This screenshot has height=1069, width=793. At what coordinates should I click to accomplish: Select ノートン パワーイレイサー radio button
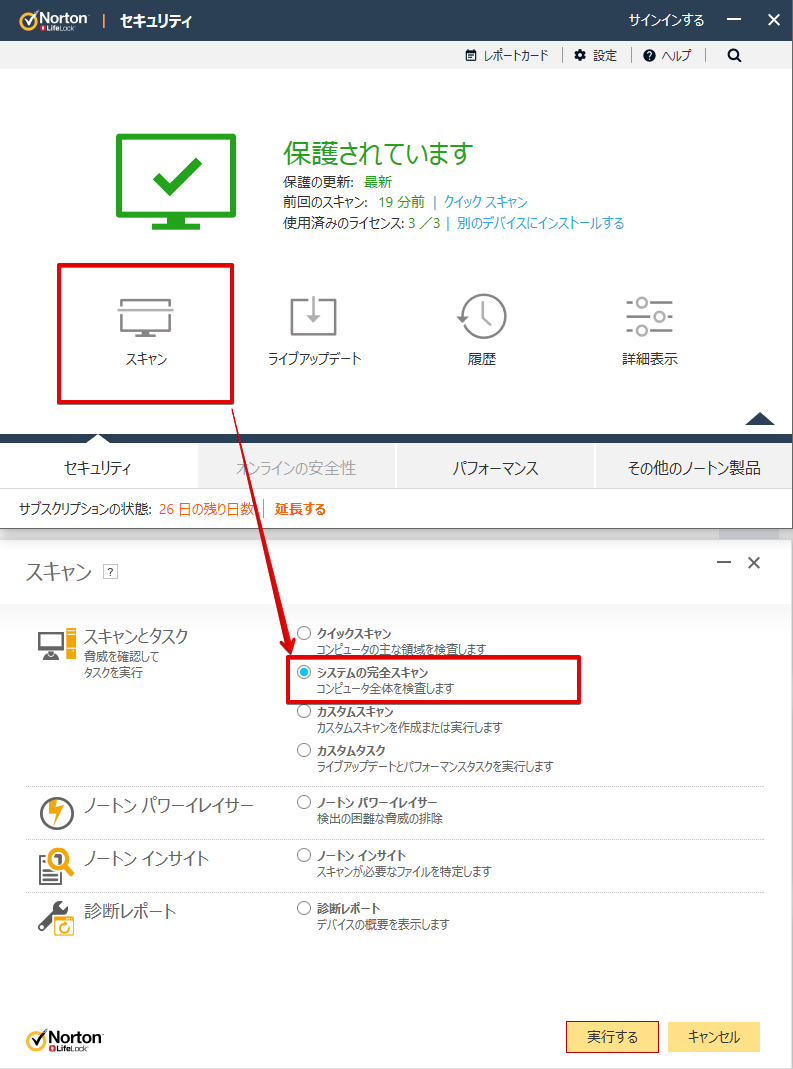click(304, 802)
